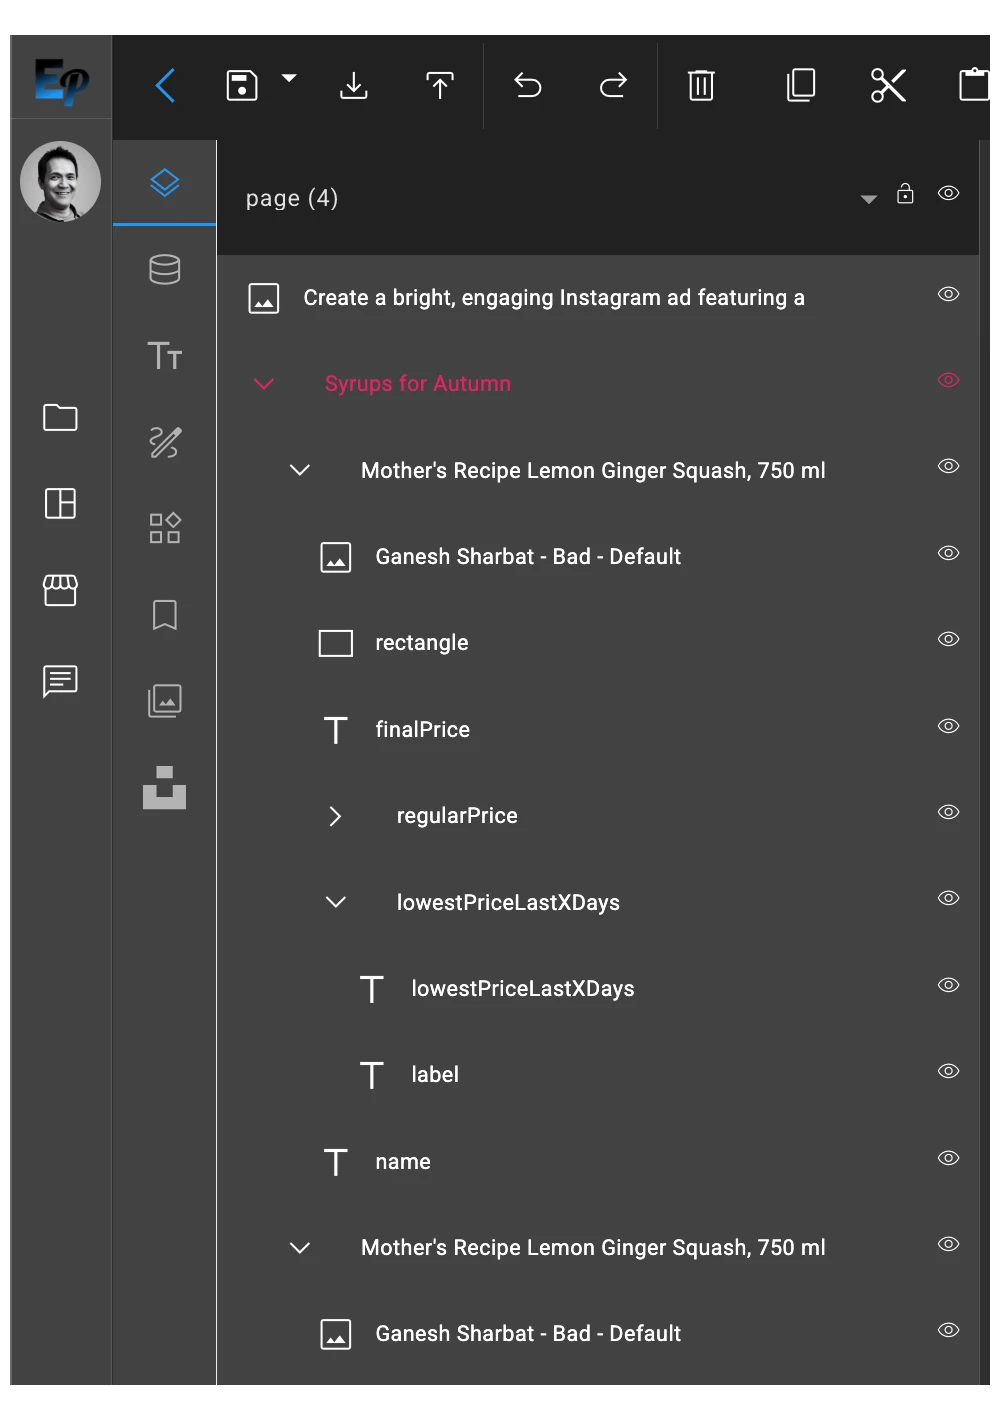The image size is (1000, 1420).
Task: Hide the name text layer
Action: tap(949, 1158)
